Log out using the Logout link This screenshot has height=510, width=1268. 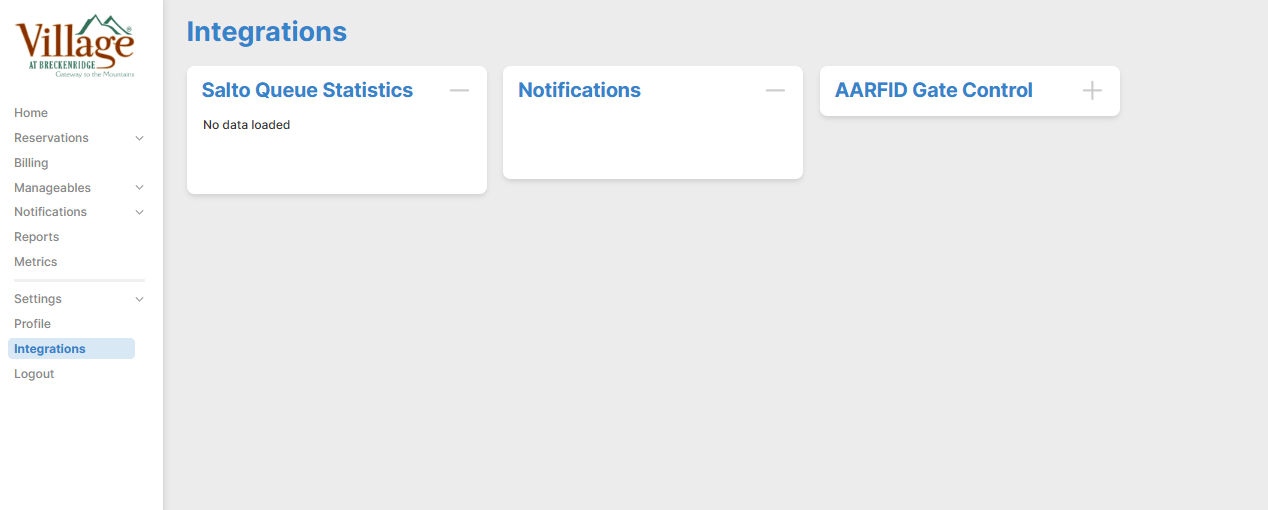click(x=34, y=374)
